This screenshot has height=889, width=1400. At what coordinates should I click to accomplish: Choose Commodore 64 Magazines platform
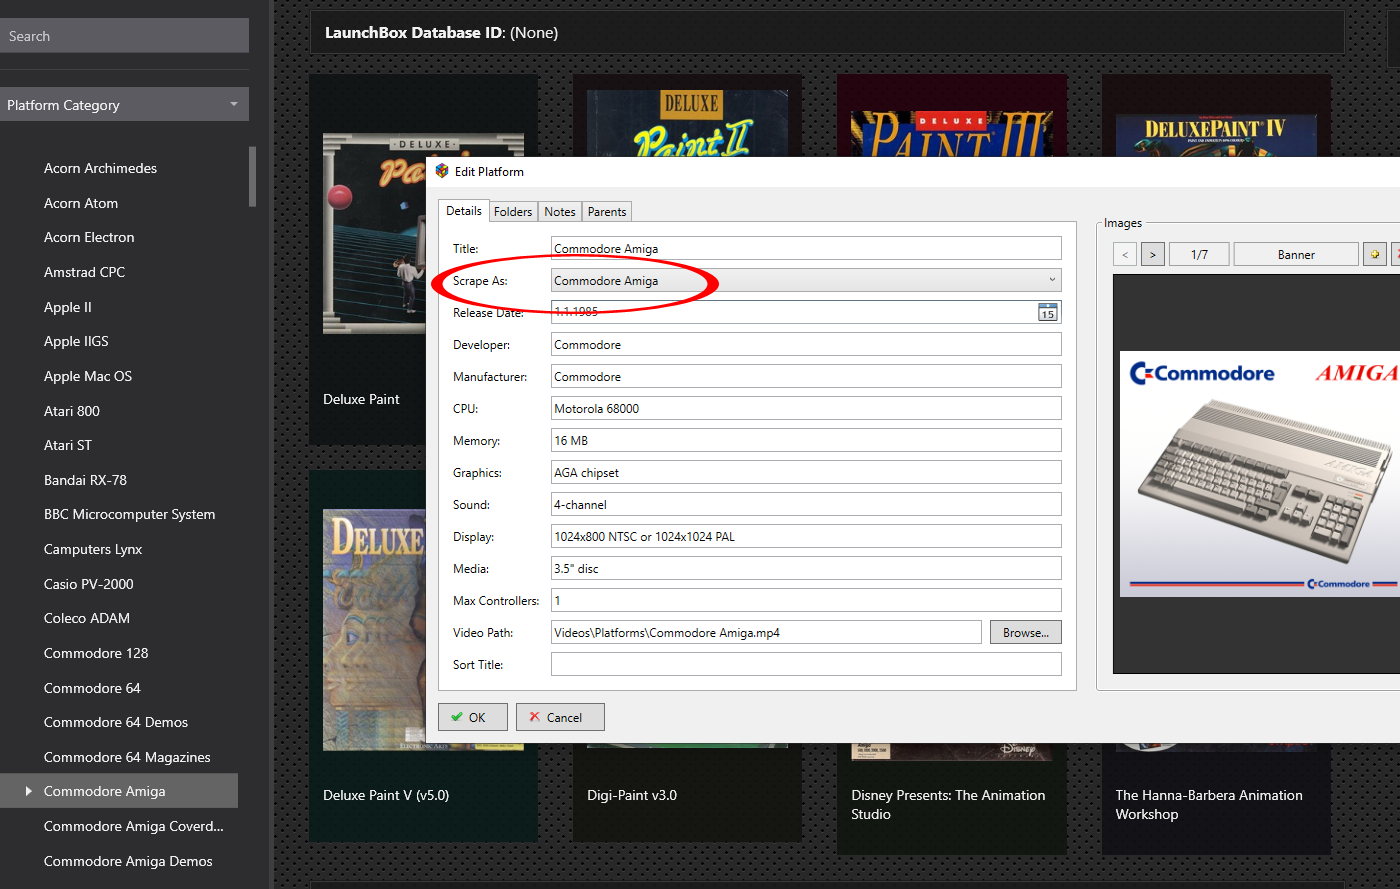click(x=127, y=757)
